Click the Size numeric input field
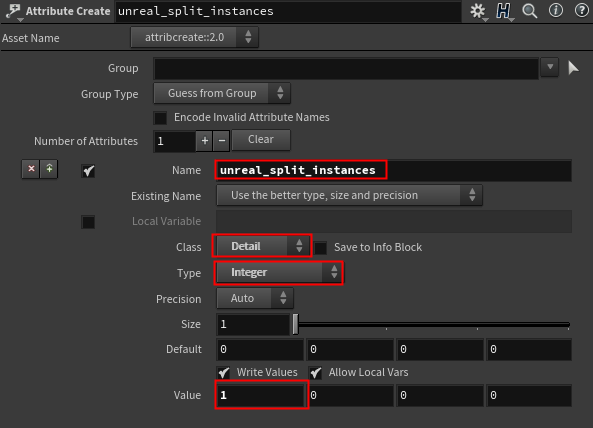 (253, 324)
